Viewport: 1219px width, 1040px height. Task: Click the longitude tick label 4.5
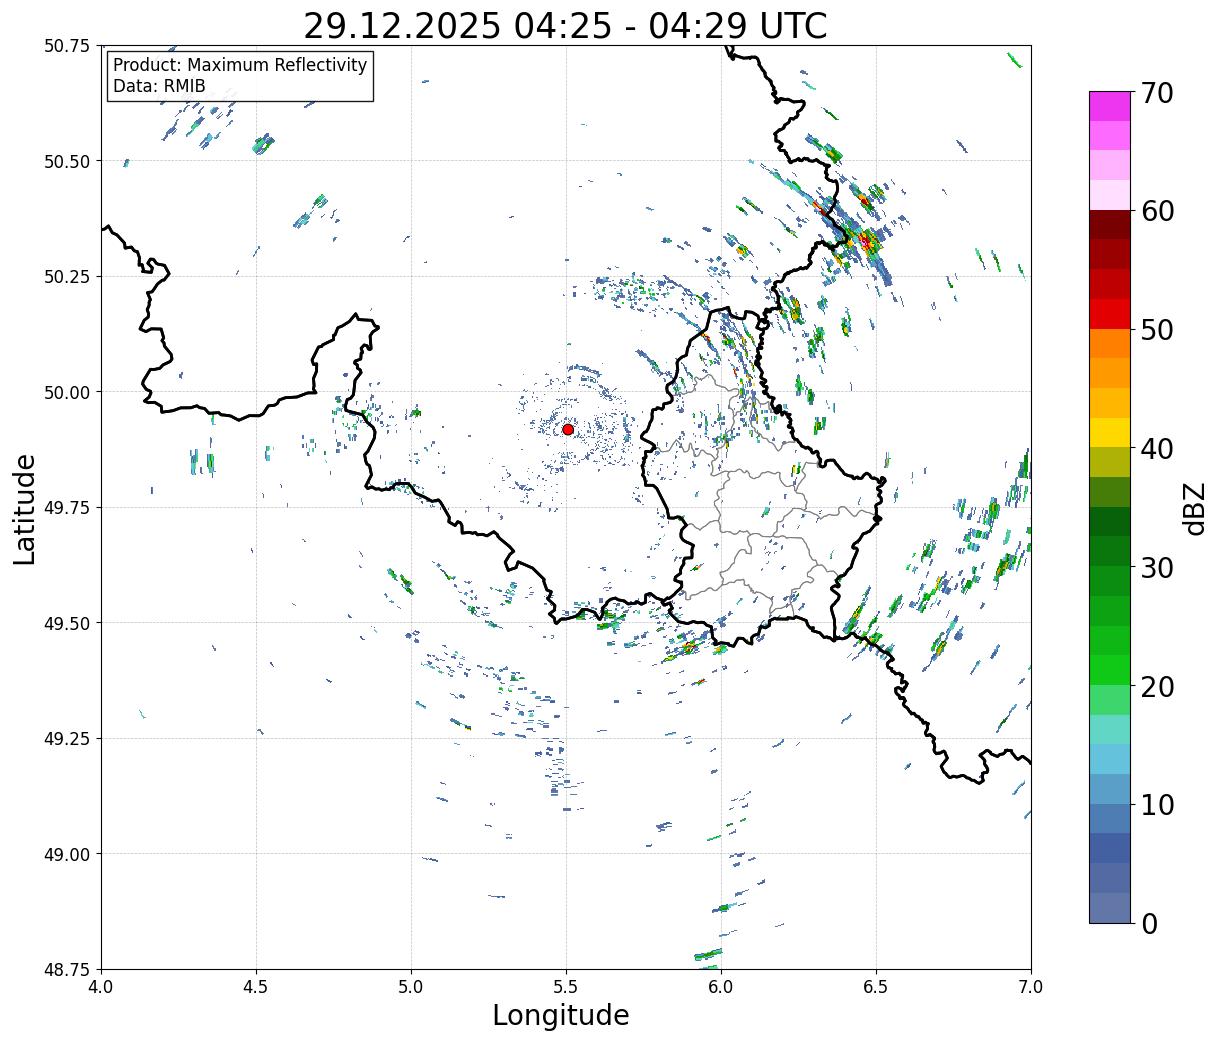click(256, 987)
